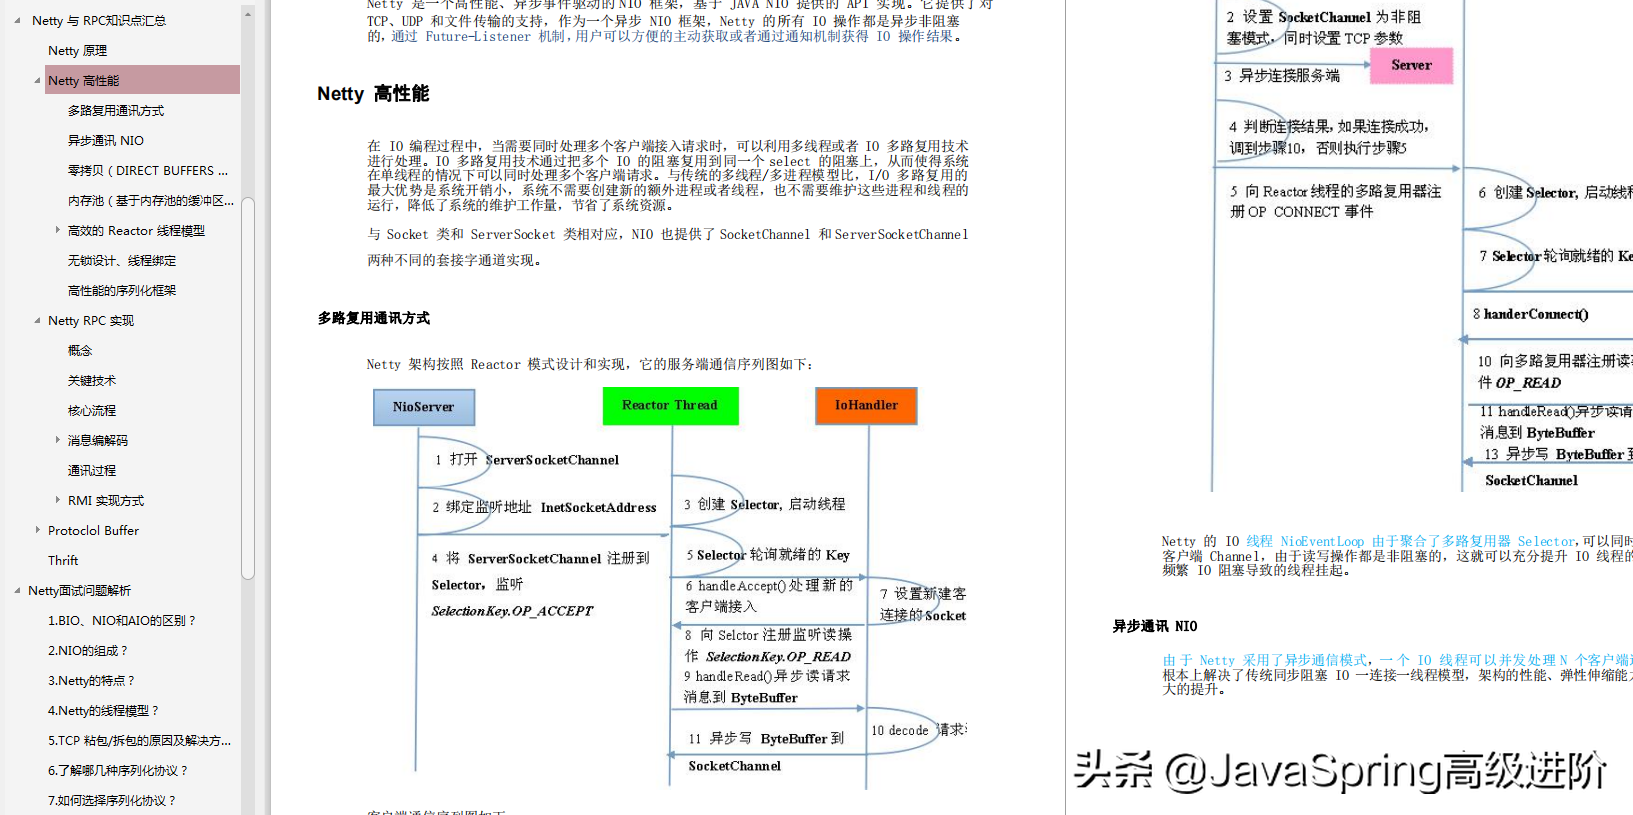
Task: Click the 8 handerConnect() step text
Action: pyautogui.click(x=1530, y=314)
